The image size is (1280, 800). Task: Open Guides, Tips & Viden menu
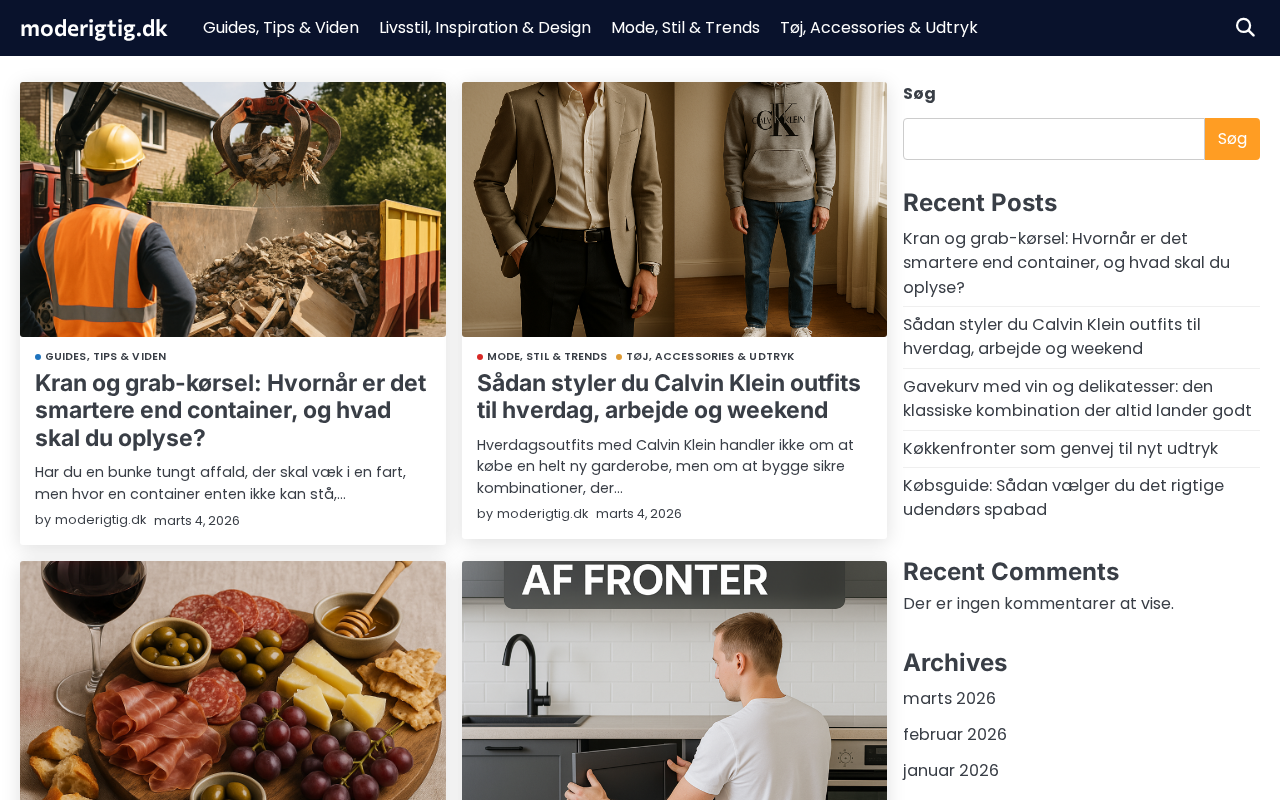point(281,28)
